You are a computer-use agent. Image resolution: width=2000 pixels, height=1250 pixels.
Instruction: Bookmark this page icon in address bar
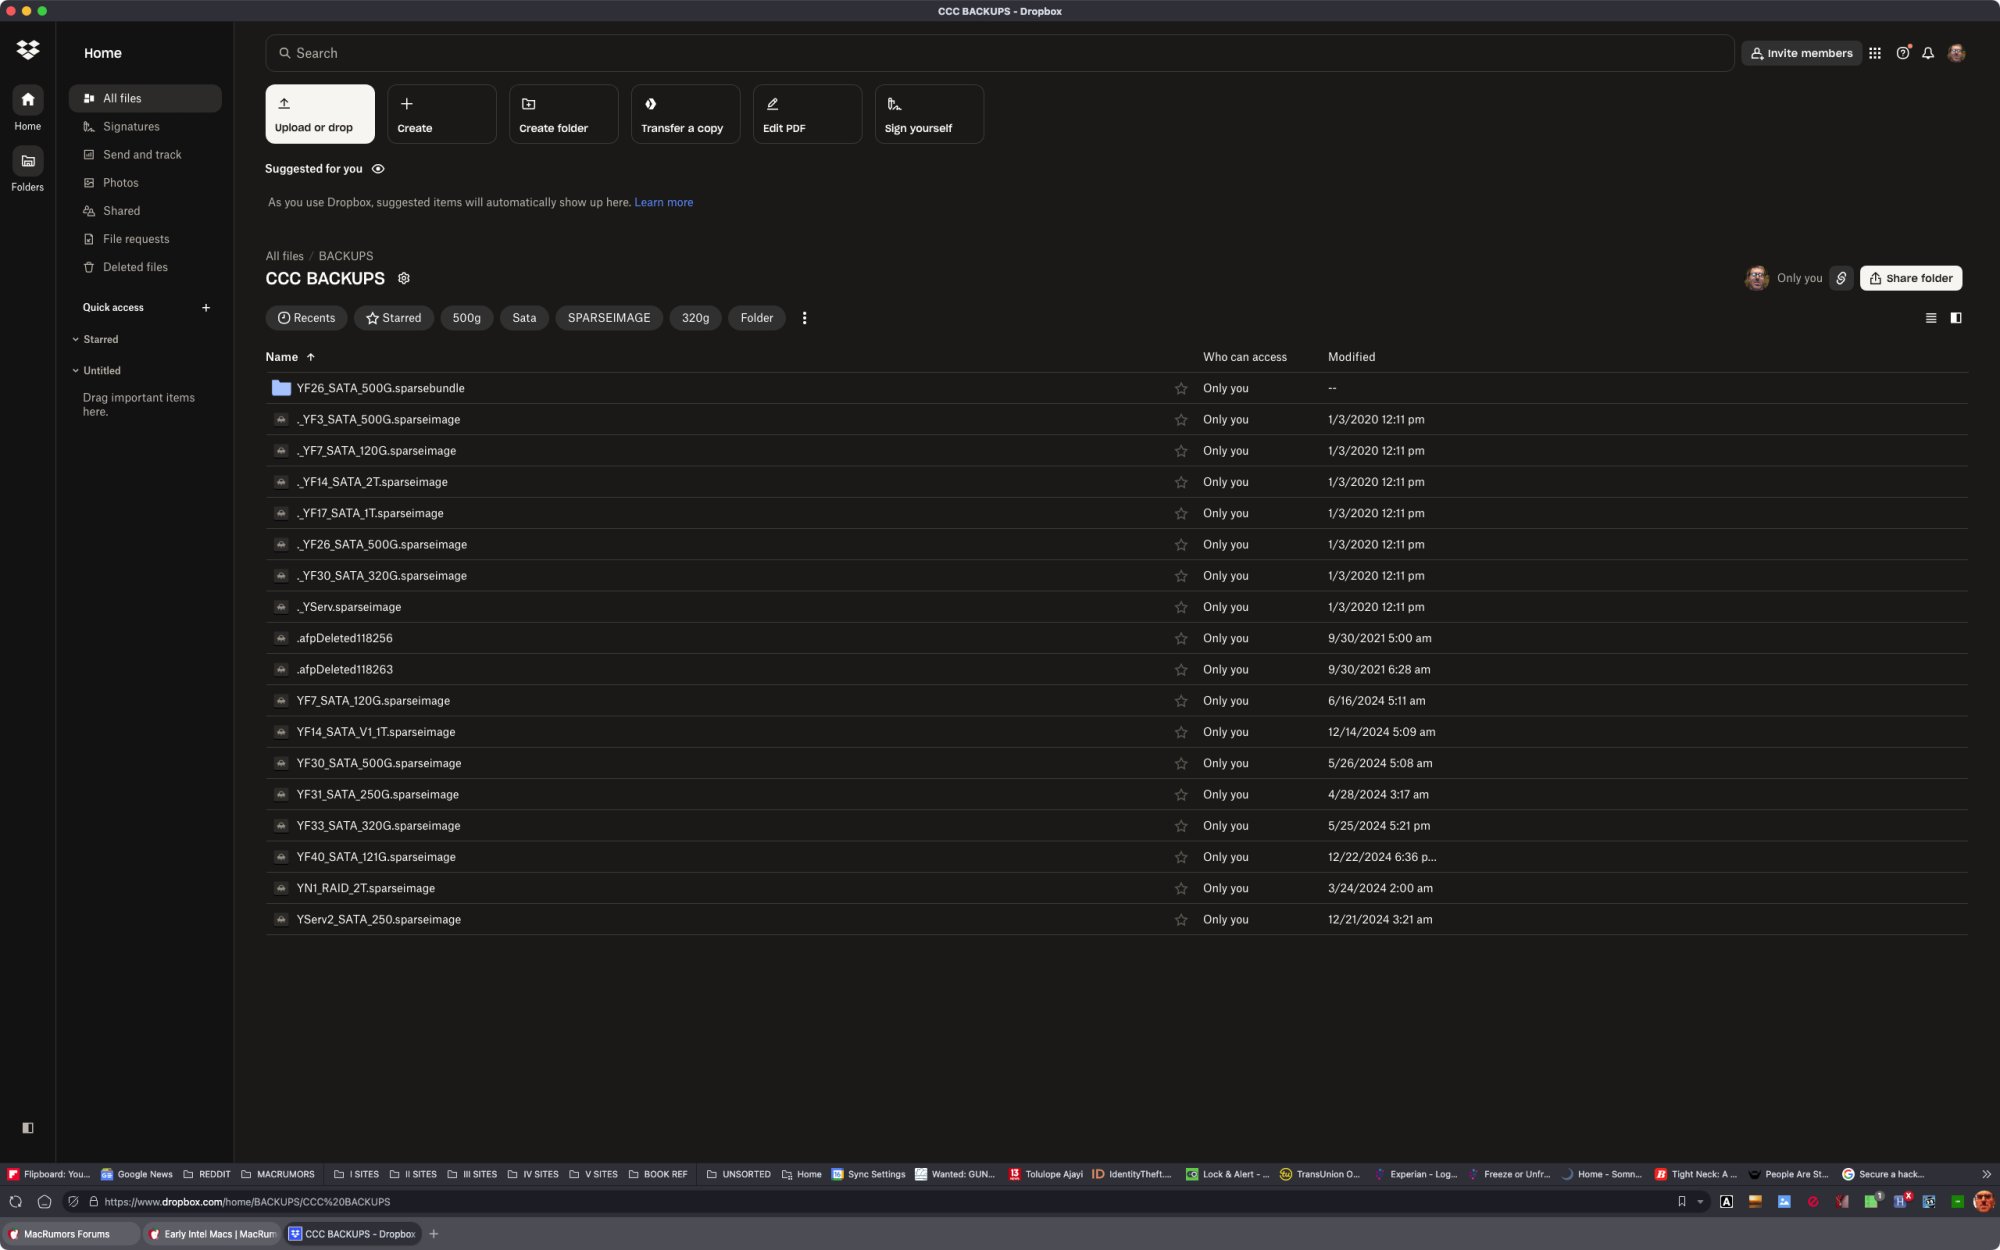click(x=1681, y=1202)
